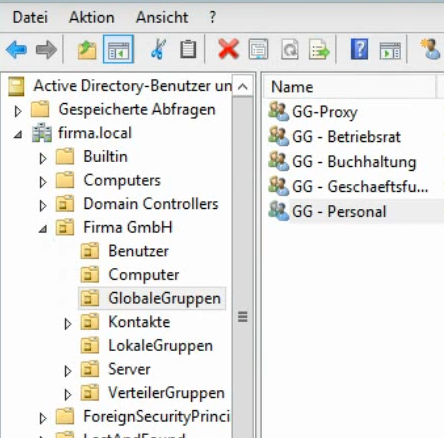Collapse the Firma GmbH node
Image resolution: width=444 pixels, height=438 pixels.
pyautogui.click(x=43, y=229)
